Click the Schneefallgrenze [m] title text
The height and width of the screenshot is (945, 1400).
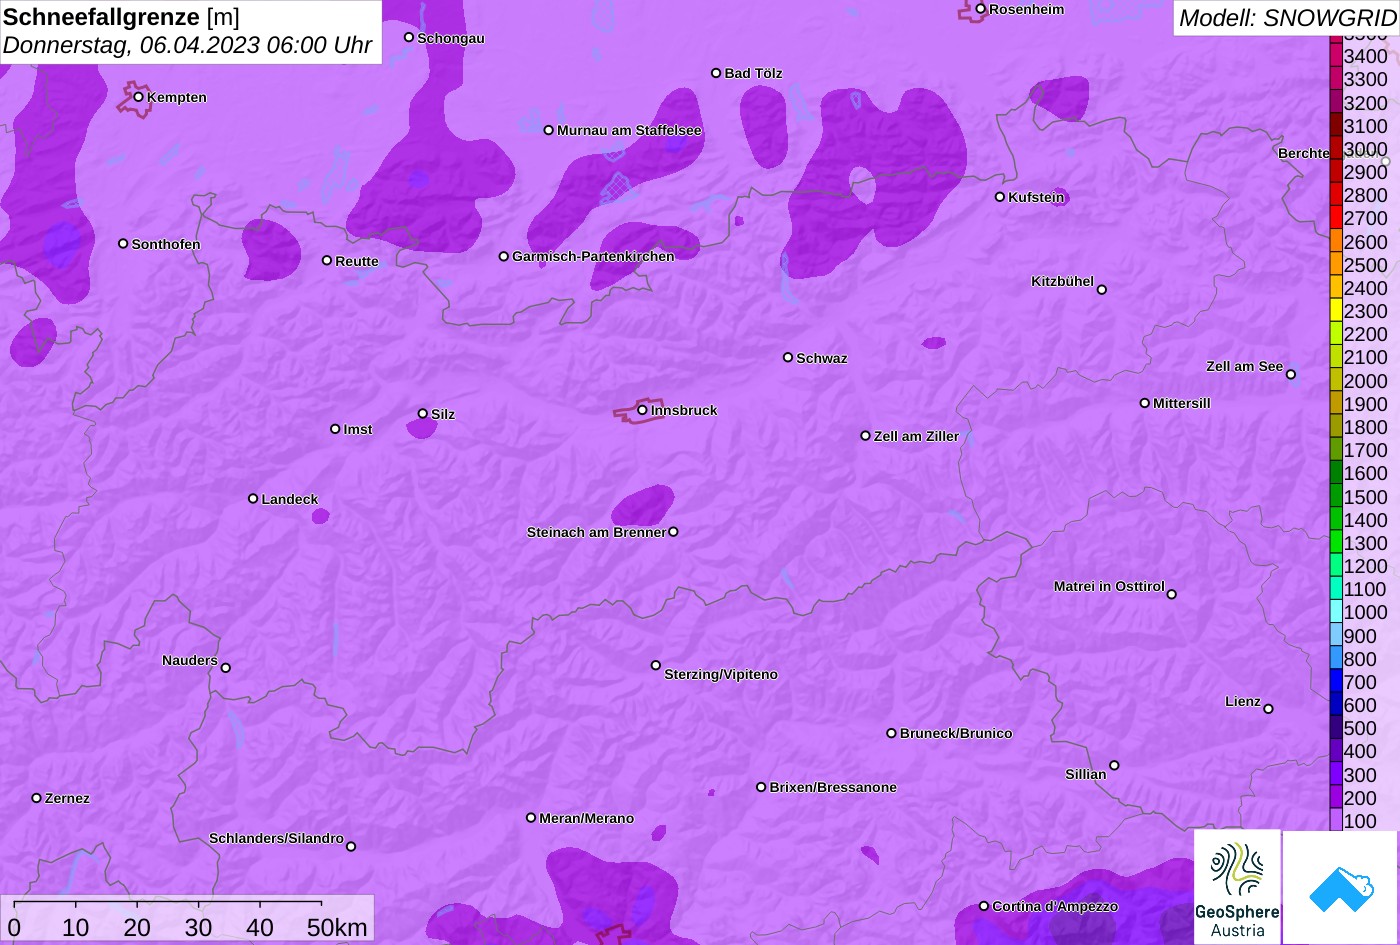pyautogui.click(x=121, y=17)
